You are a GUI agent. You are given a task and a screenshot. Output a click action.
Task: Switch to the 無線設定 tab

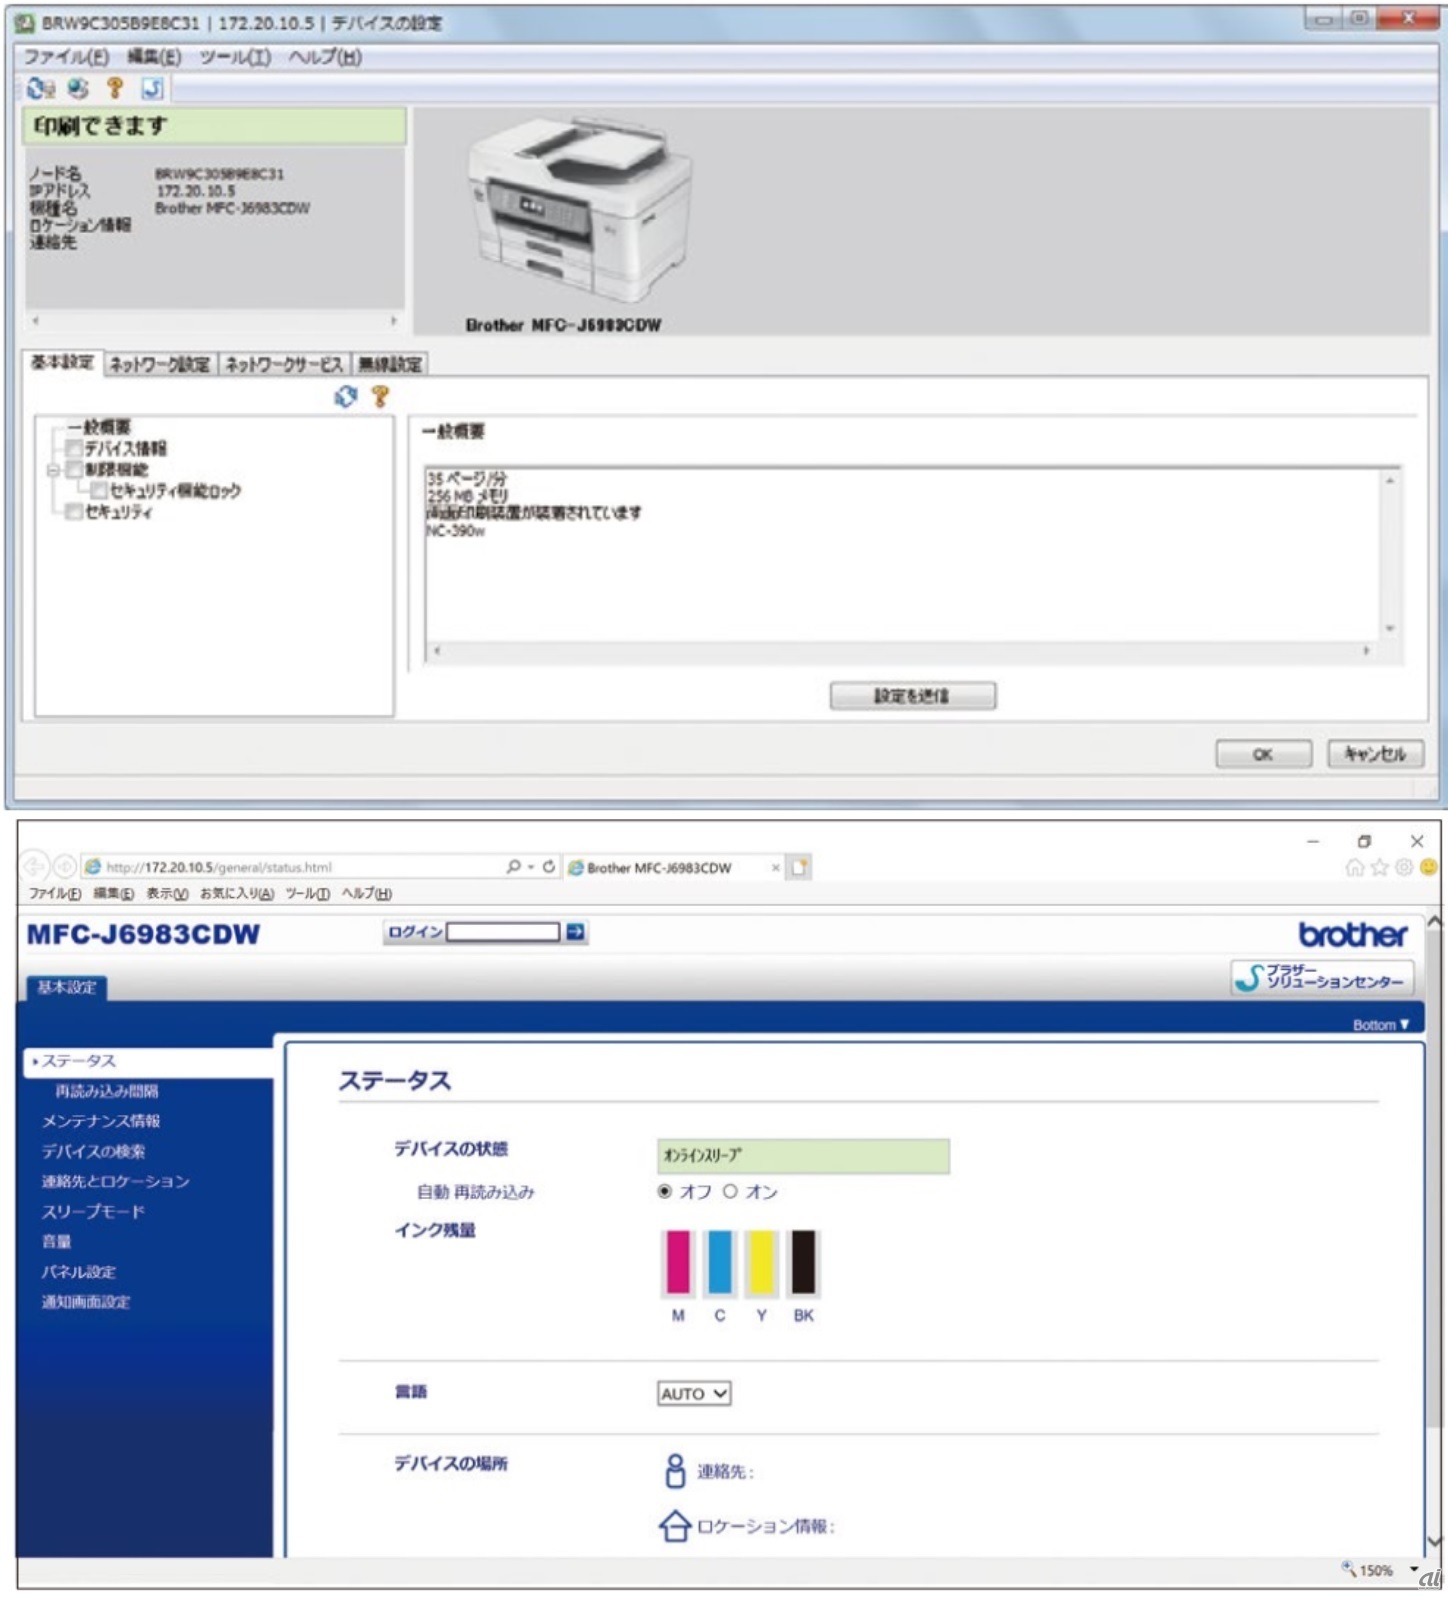[391, 364]
